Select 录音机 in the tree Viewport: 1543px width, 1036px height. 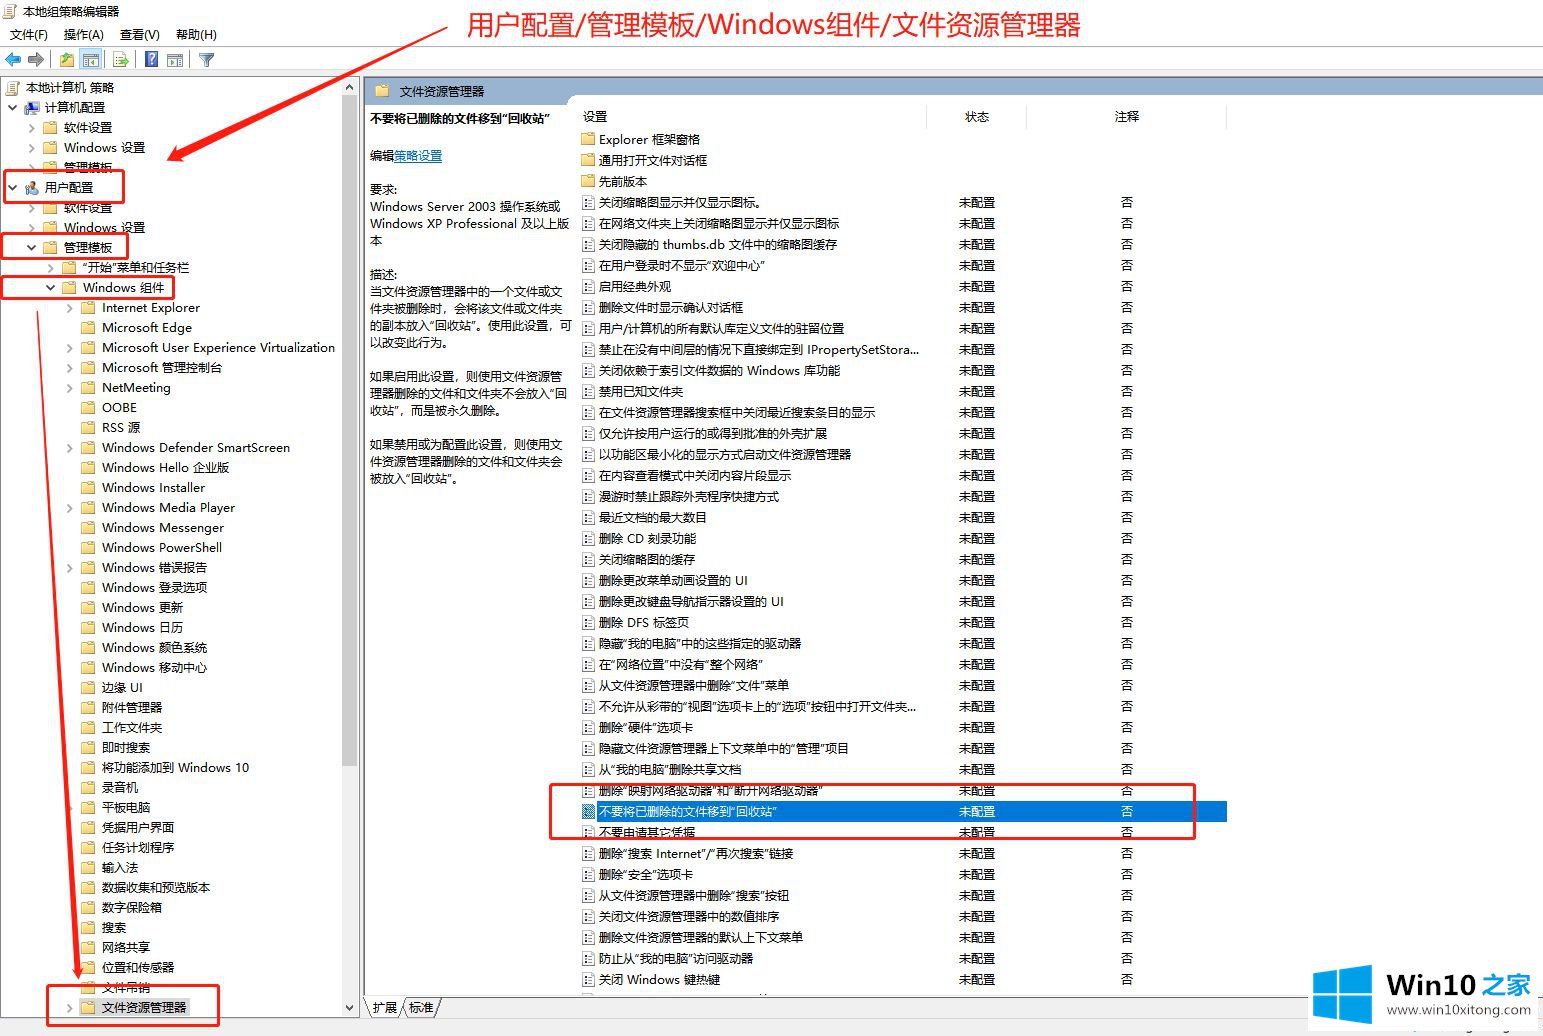[120, 787]
